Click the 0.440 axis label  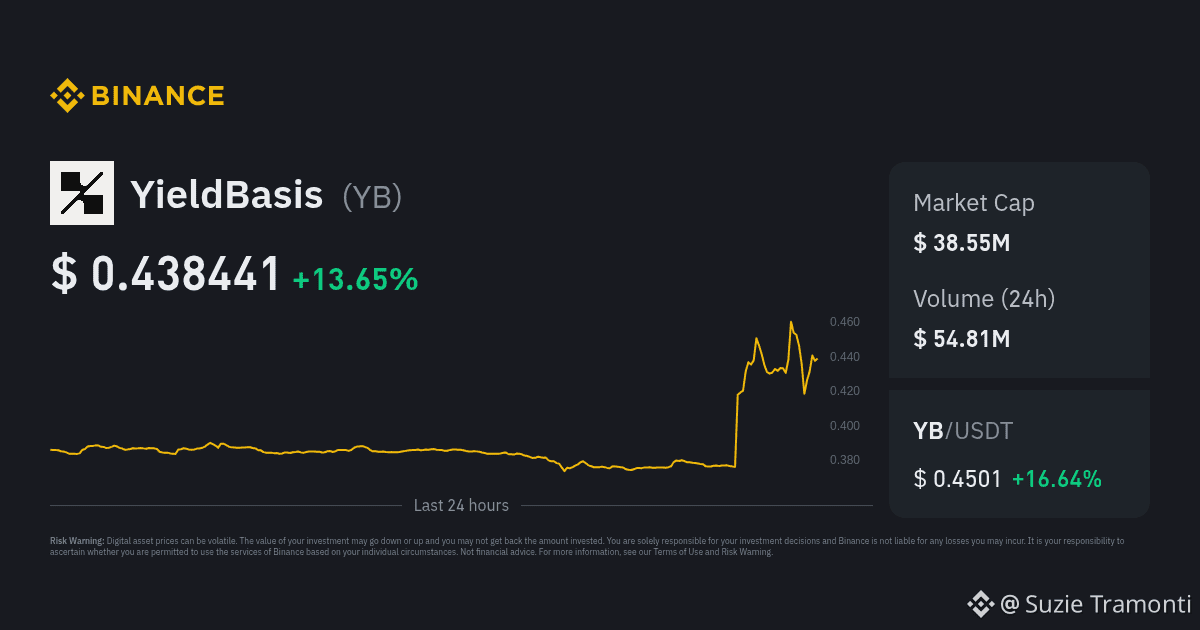click(x=845, y=357)
